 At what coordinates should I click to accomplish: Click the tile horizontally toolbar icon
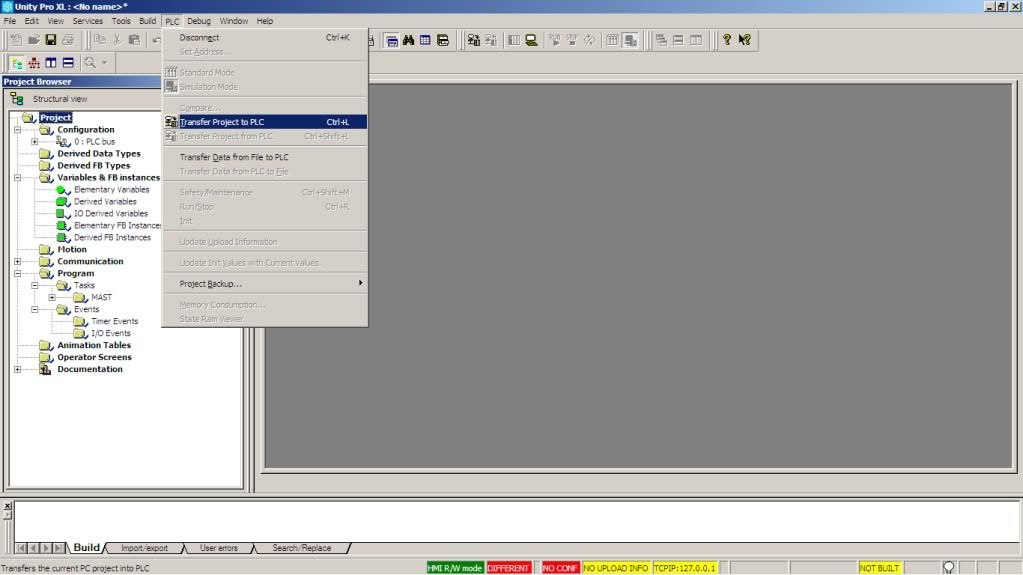point(679,40)
